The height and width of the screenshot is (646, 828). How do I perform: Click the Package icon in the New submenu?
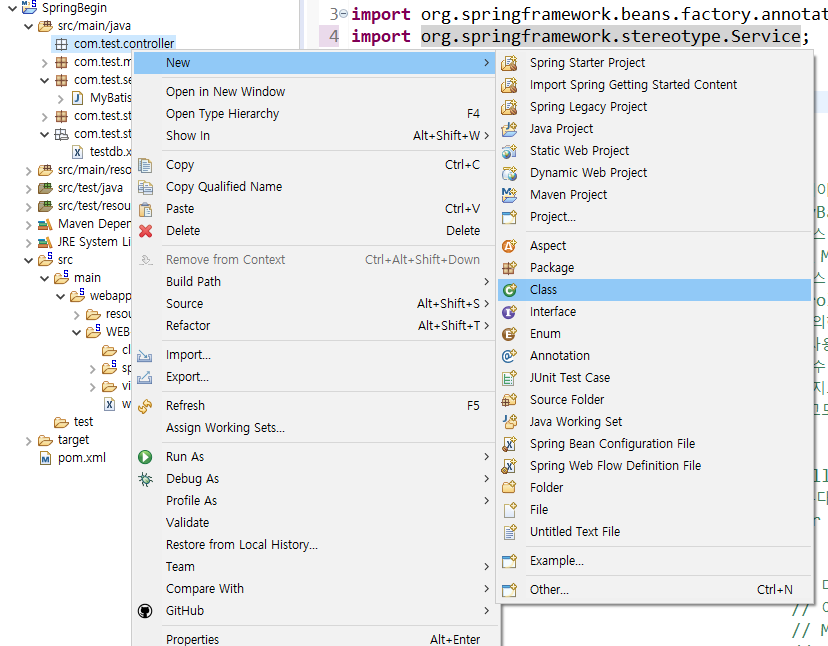coord(509,268)
